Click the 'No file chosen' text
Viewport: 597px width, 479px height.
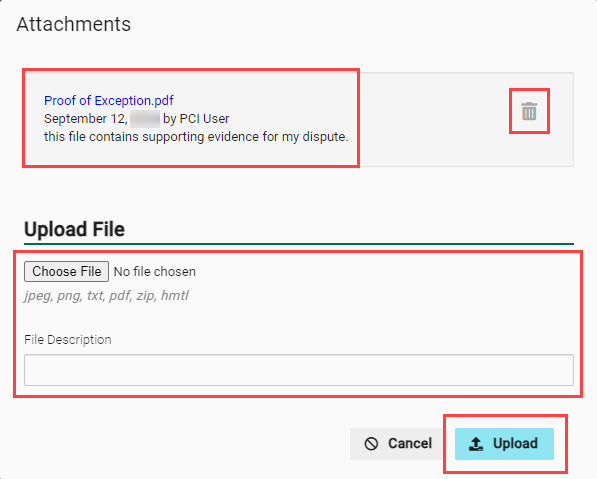point(155,271)
